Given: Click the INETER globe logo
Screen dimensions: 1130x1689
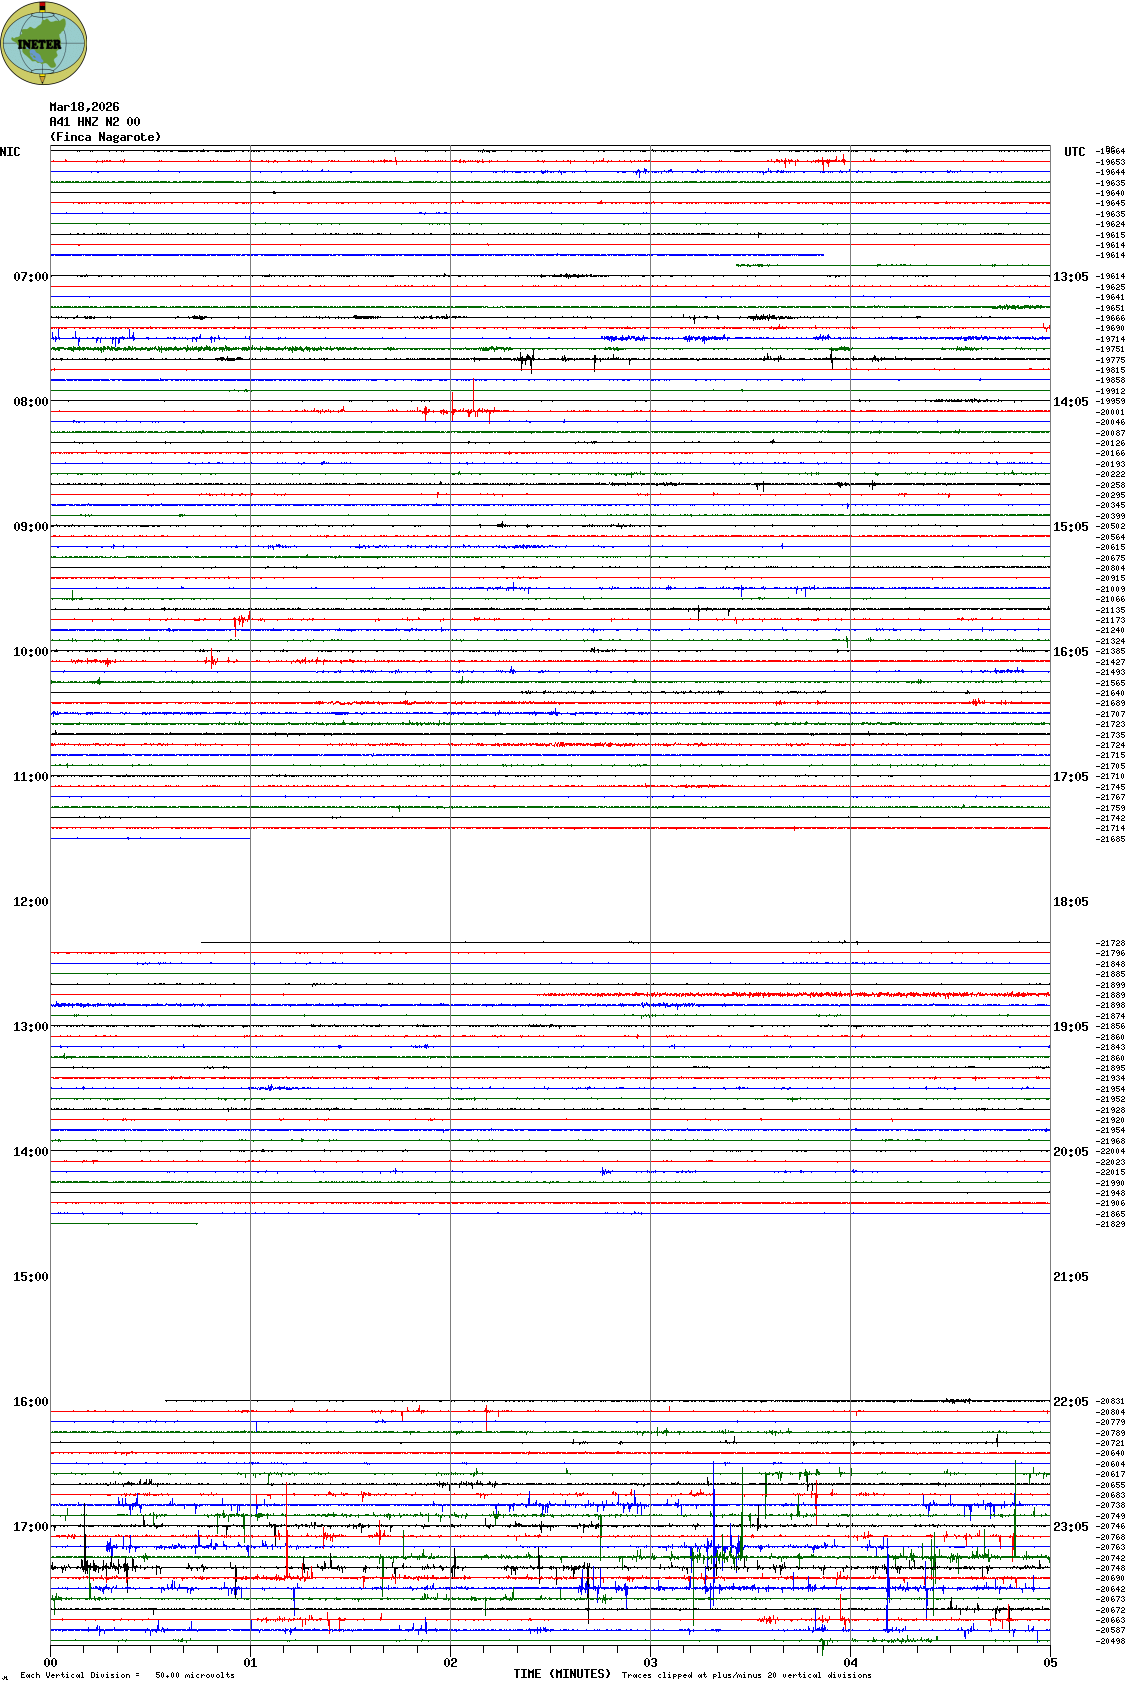Looking at the screenshot, I should [x=44, y=43].
